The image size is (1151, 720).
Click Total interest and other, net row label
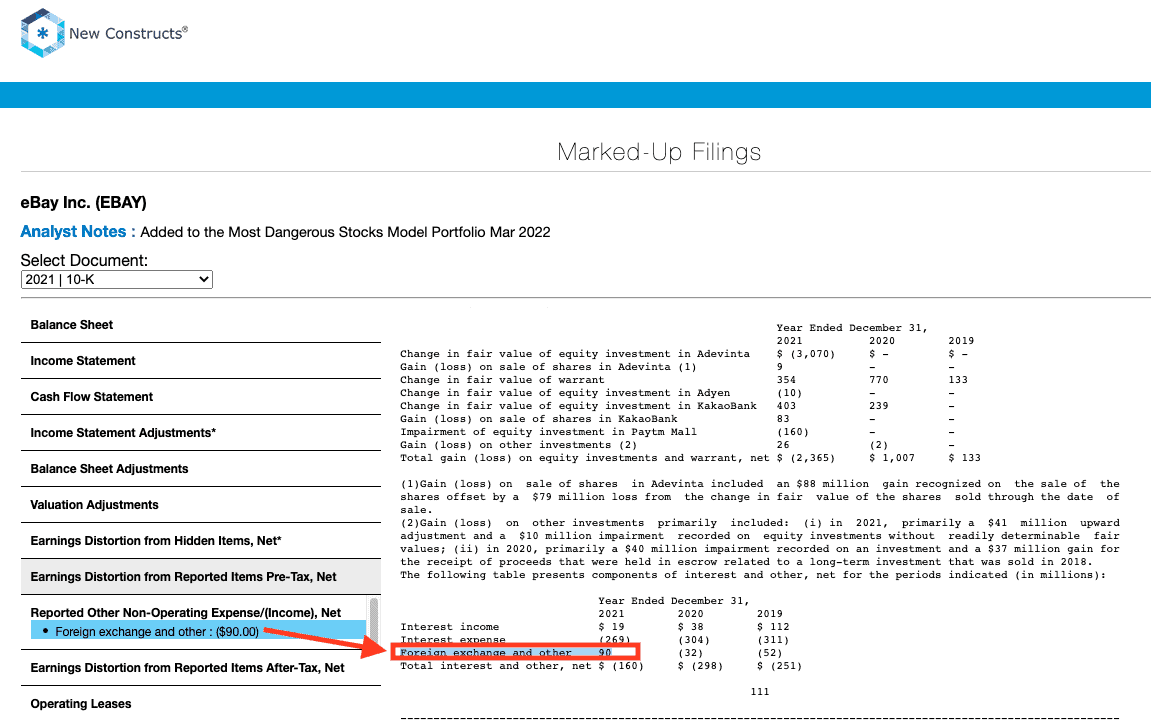tap(495, 666)
